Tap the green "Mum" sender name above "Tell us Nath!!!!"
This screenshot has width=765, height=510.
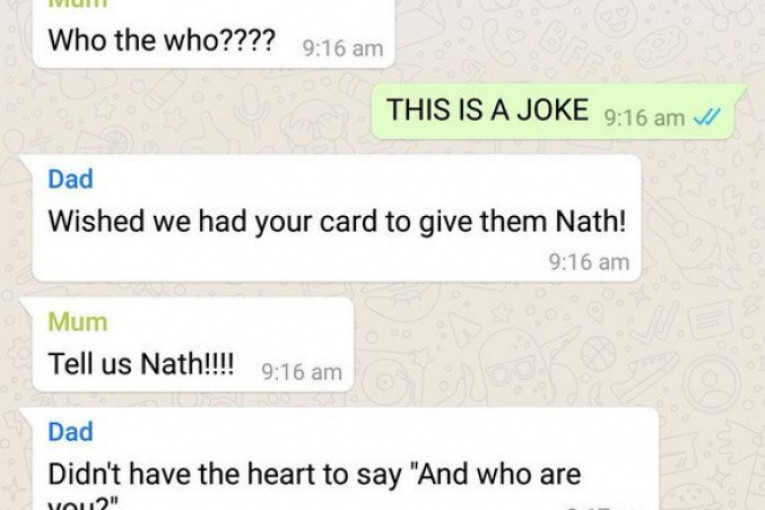point(78,322)
